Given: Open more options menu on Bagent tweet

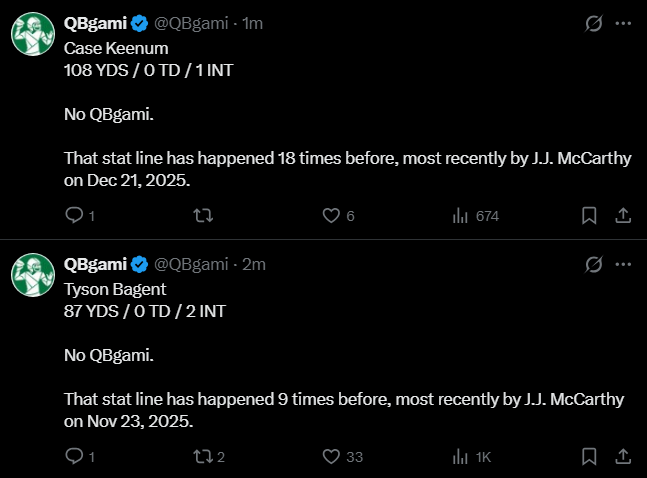Looking at the screenshot, I should click(x=623, y=265).
